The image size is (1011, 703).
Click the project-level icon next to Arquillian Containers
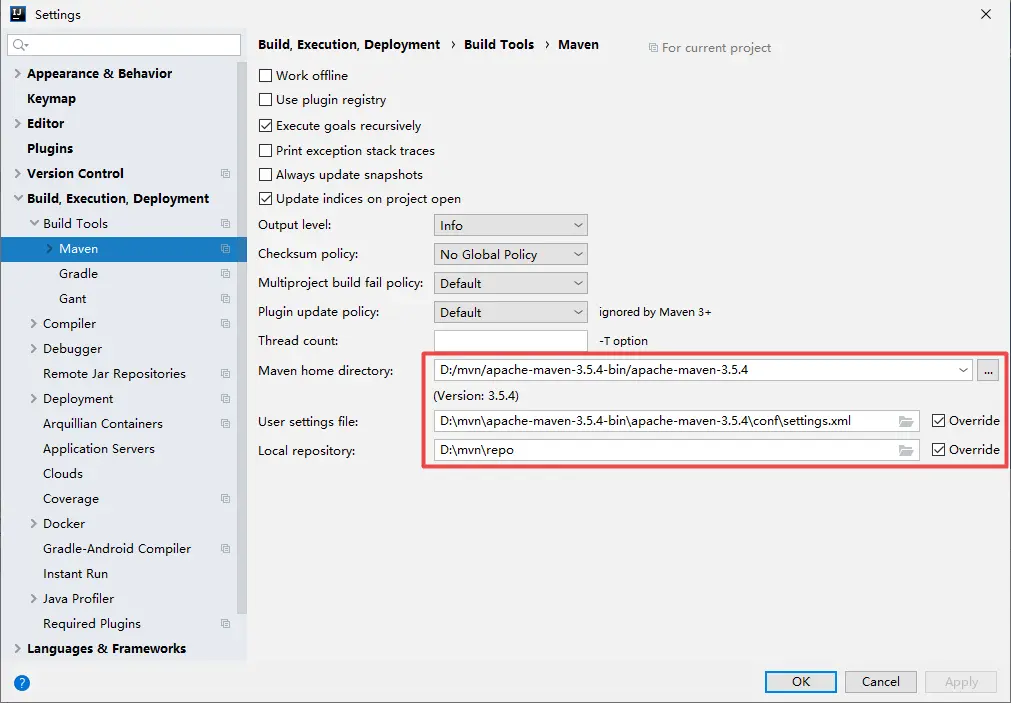225,423
